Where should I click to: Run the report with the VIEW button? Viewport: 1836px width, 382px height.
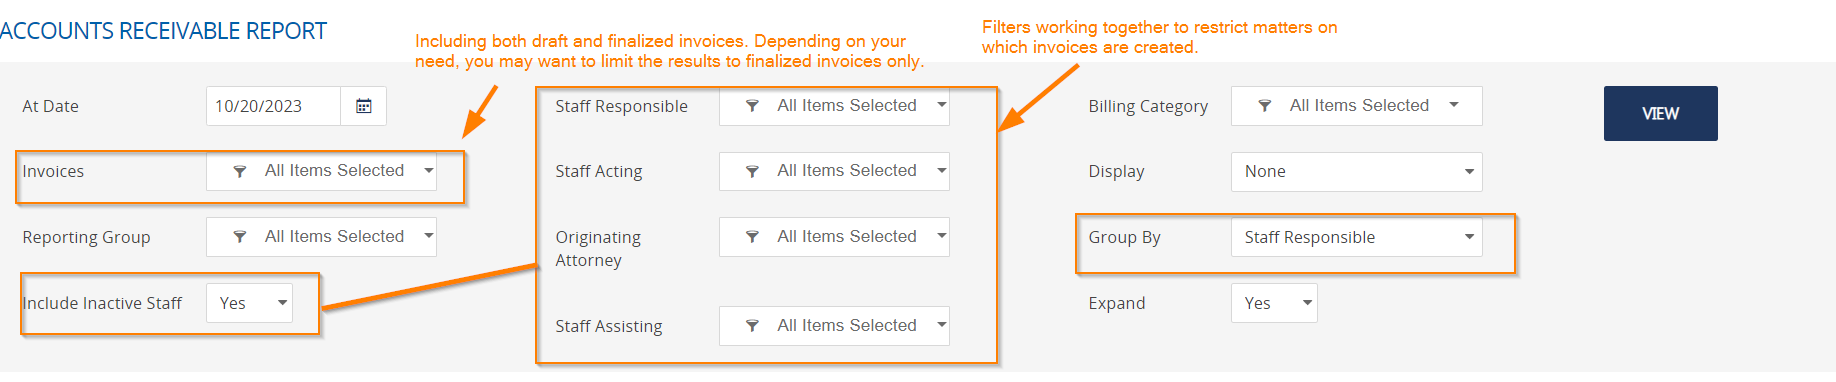1660,113
